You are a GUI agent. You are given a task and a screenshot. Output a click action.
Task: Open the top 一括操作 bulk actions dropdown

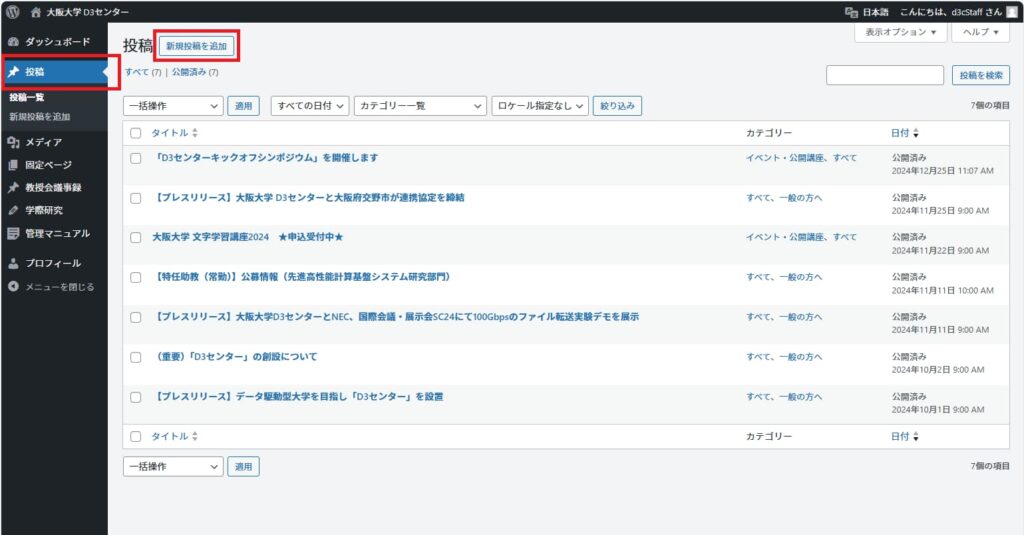173,106
